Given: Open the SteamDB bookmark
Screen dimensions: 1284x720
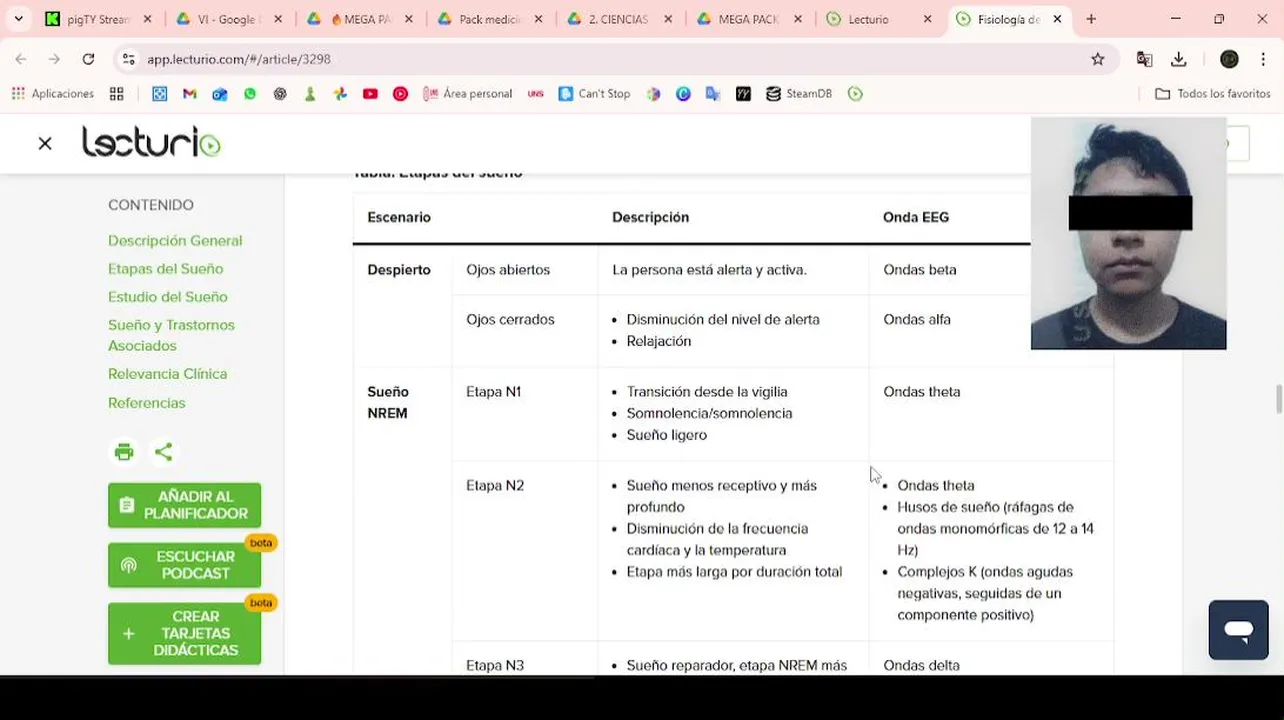Looking at the screenshot, I should 798,93.
